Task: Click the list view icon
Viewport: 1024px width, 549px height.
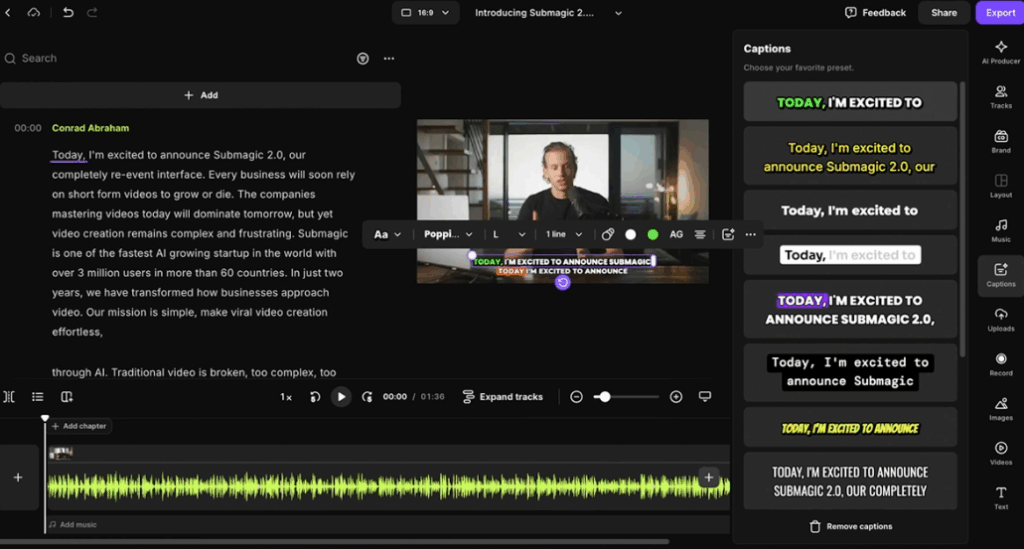Action: point(38,397)
